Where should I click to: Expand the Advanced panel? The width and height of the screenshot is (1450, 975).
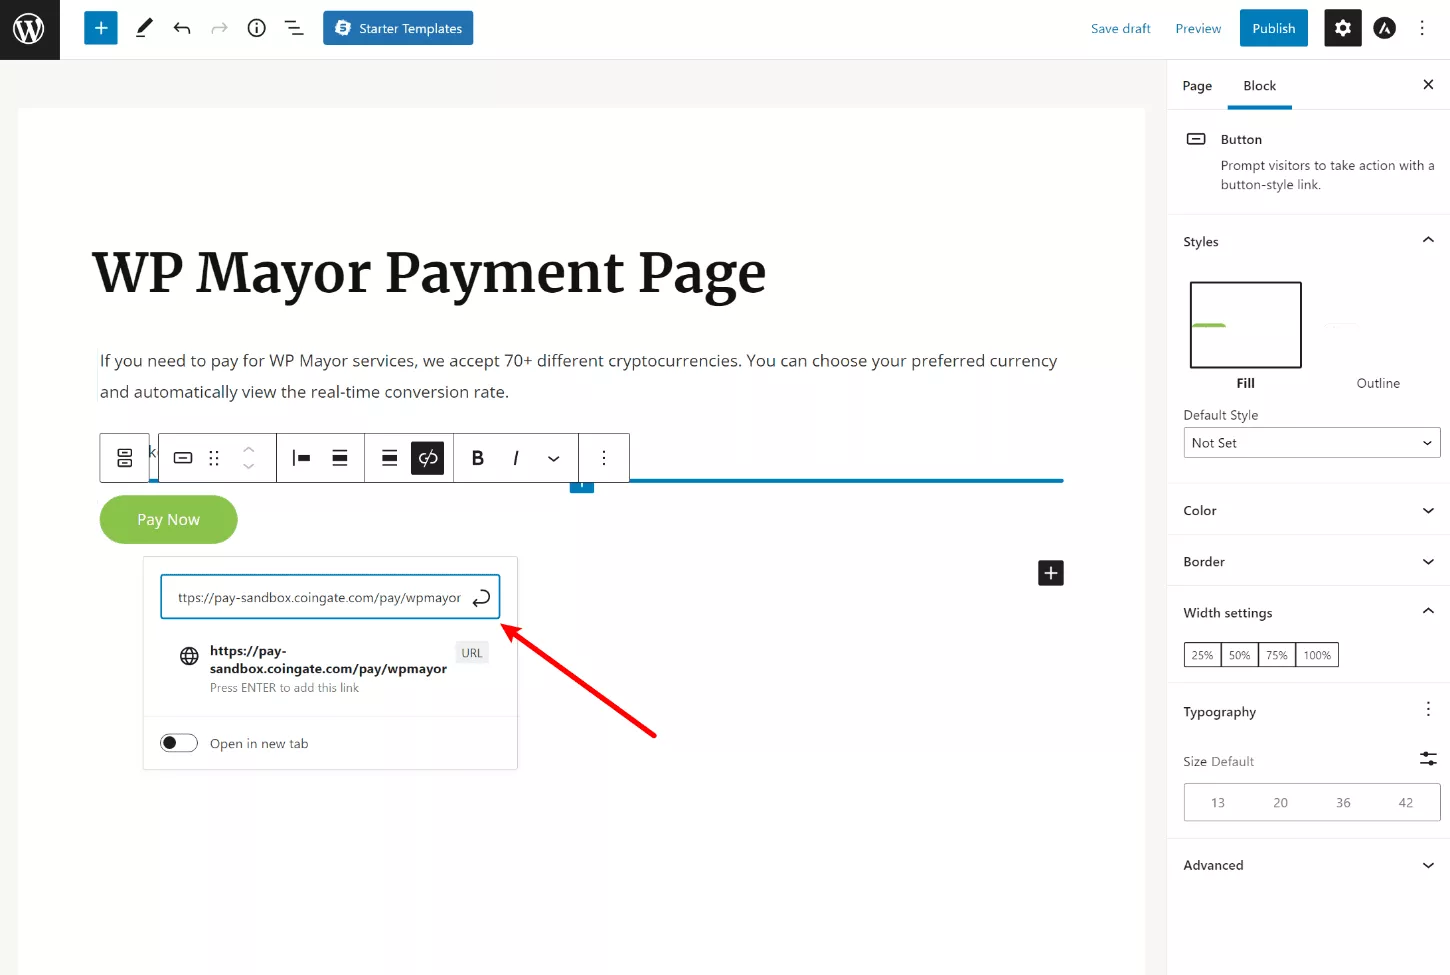click(1310, 865)
